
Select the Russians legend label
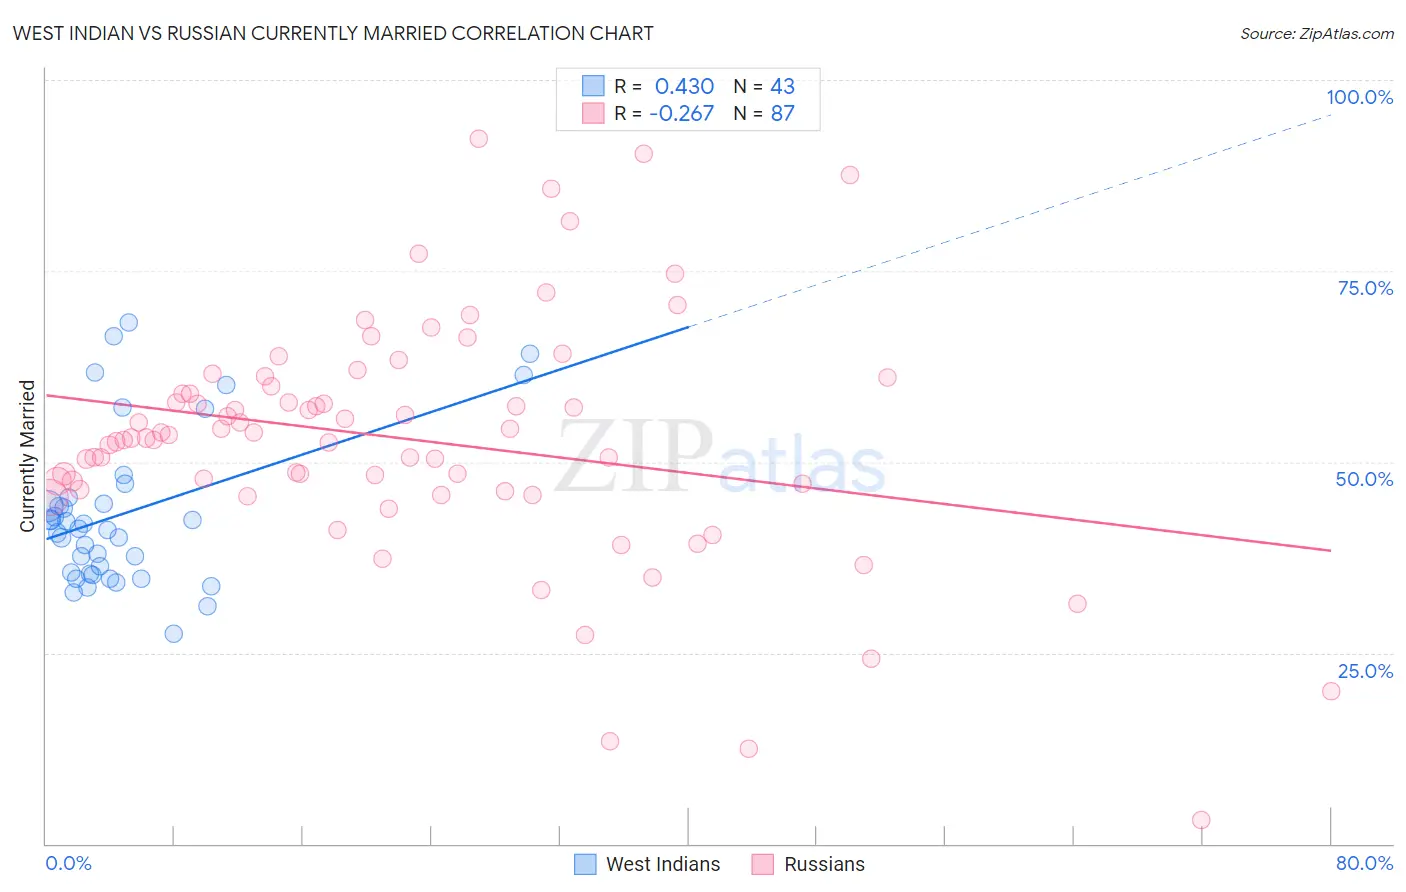[824, 864]
